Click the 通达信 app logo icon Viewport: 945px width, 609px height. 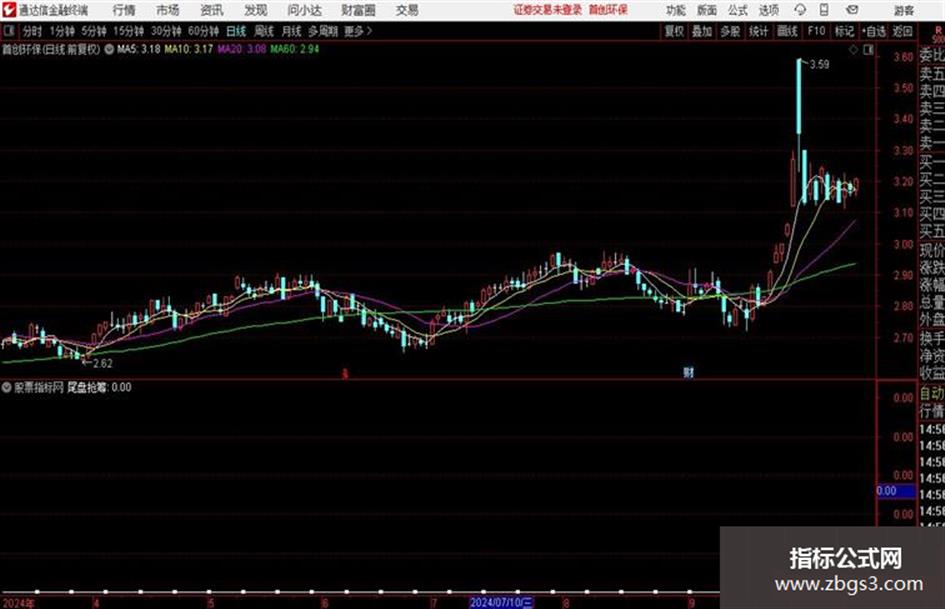coord(9,10)
